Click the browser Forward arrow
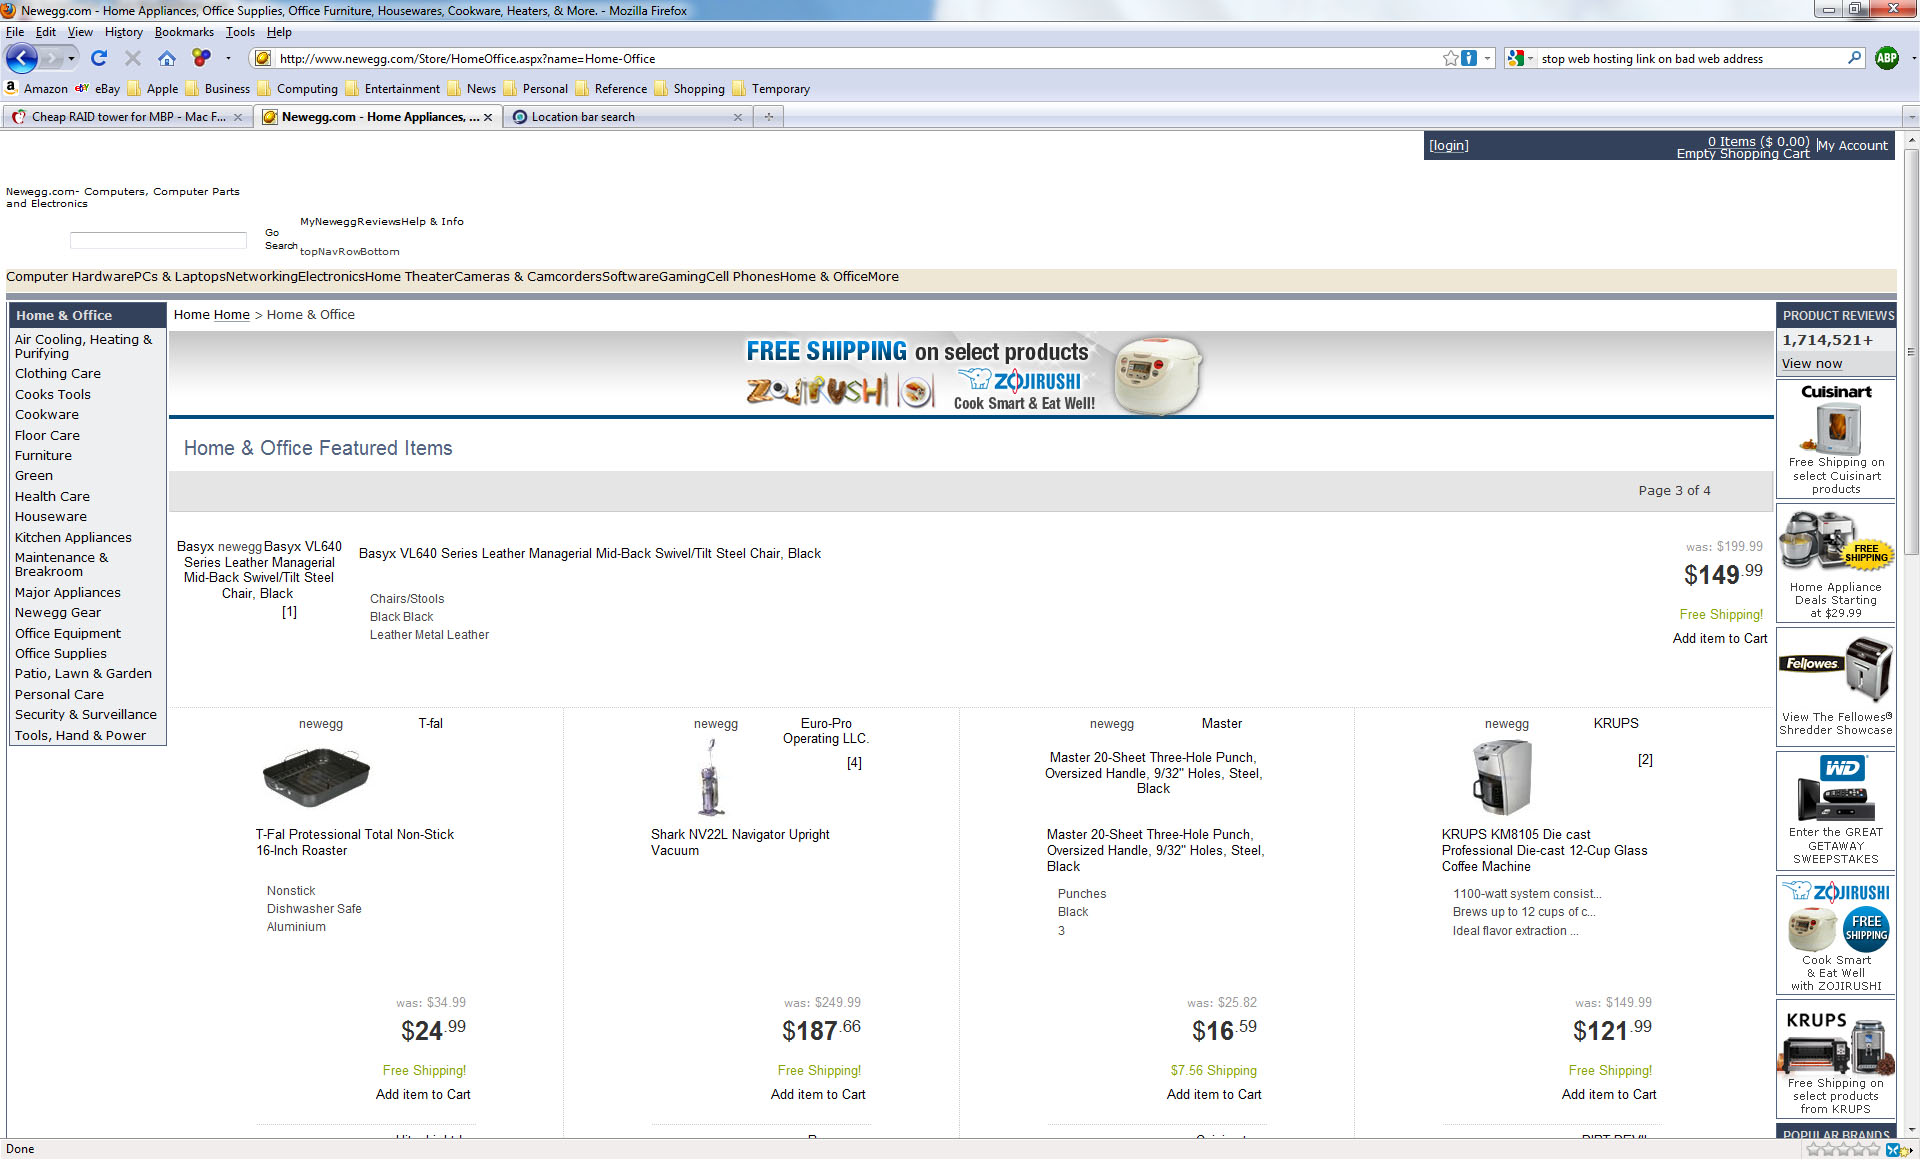Screen dimensions: 1920x1160 pos(54,58)
